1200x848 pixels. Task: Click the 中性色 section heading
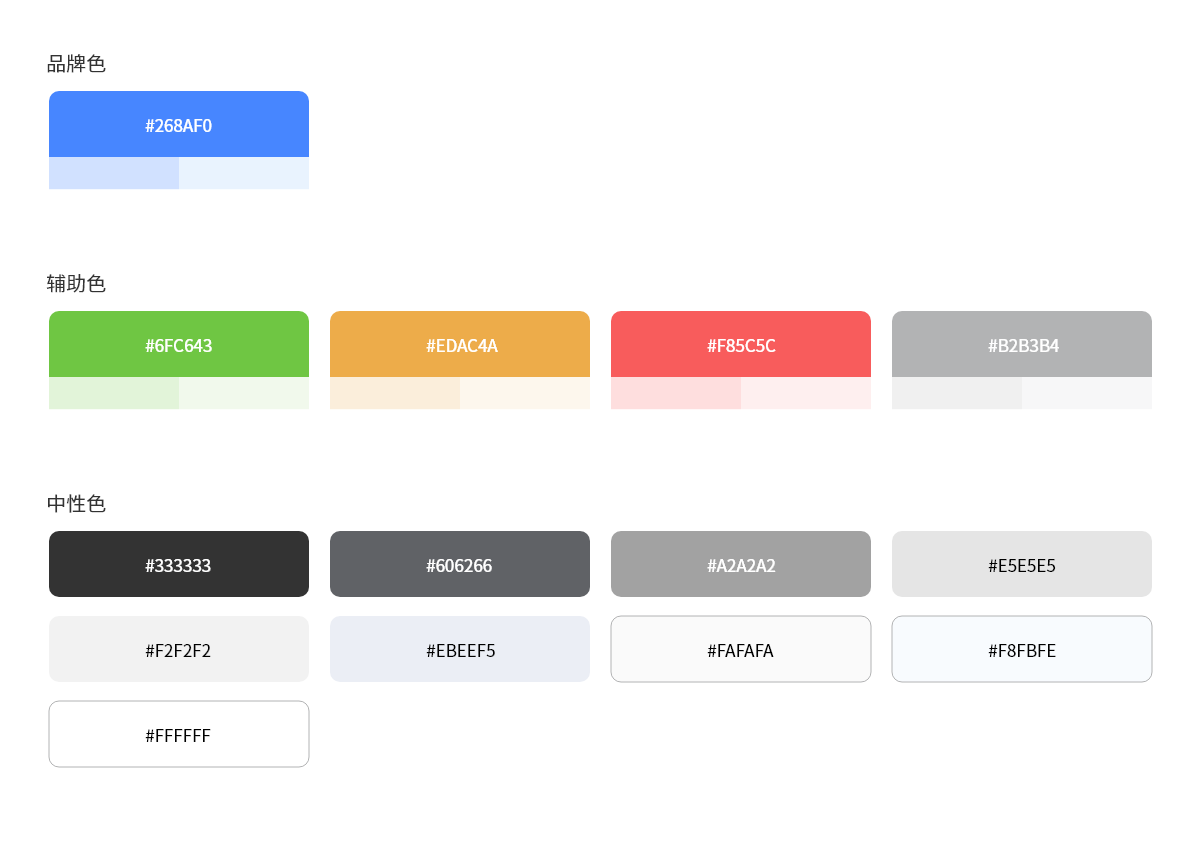(76, 504)
